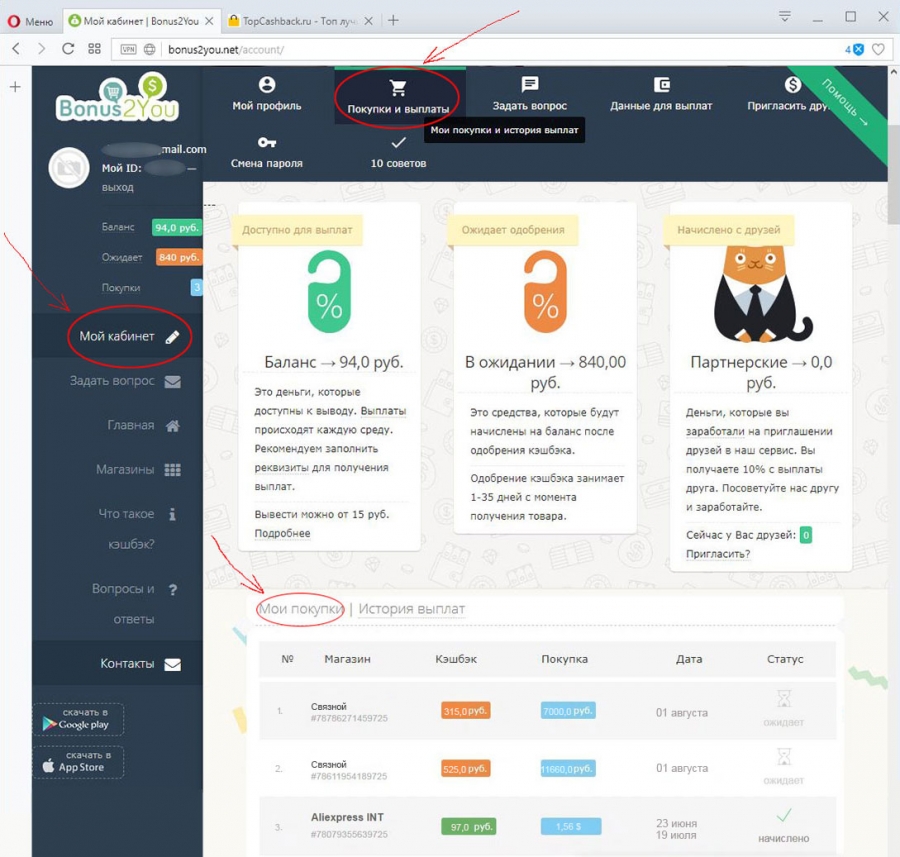The height and width of the screenshot is (857, 900).
Task: Reload the page with browser refresh icon
Action: coord(68,49)
